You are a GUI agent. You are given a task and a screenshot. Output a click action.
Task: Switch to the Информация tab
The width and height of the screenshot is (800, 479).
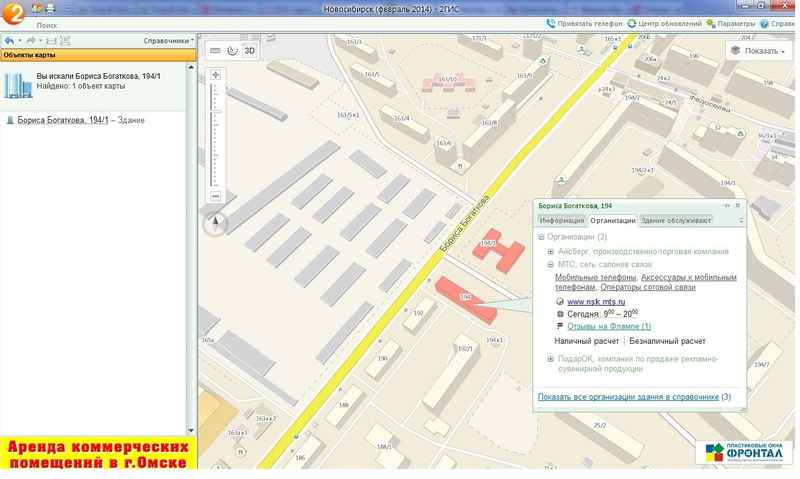(x=561, y=220)
